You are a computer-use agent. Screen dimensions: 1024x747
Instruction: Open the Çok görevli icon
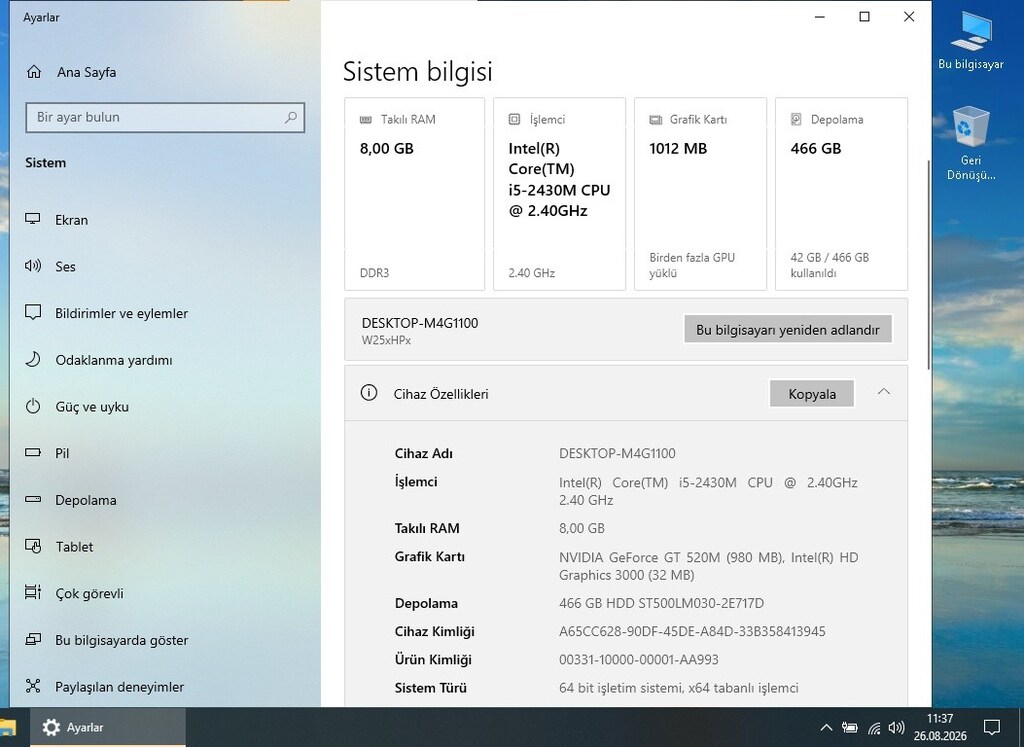tap(33, 592)
